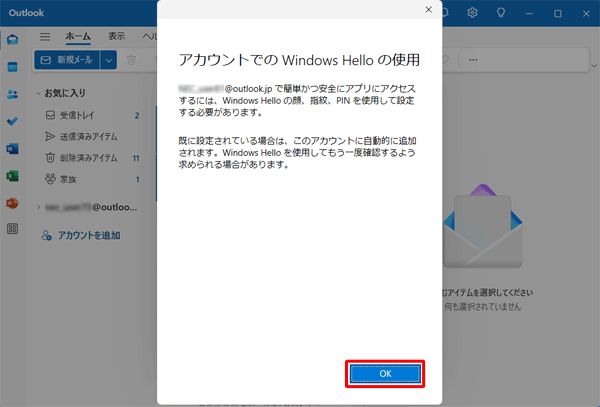This screenshot has height=407, width=600.
Task: Open the tips lightbulb icon
Action: tap(501, 13)
